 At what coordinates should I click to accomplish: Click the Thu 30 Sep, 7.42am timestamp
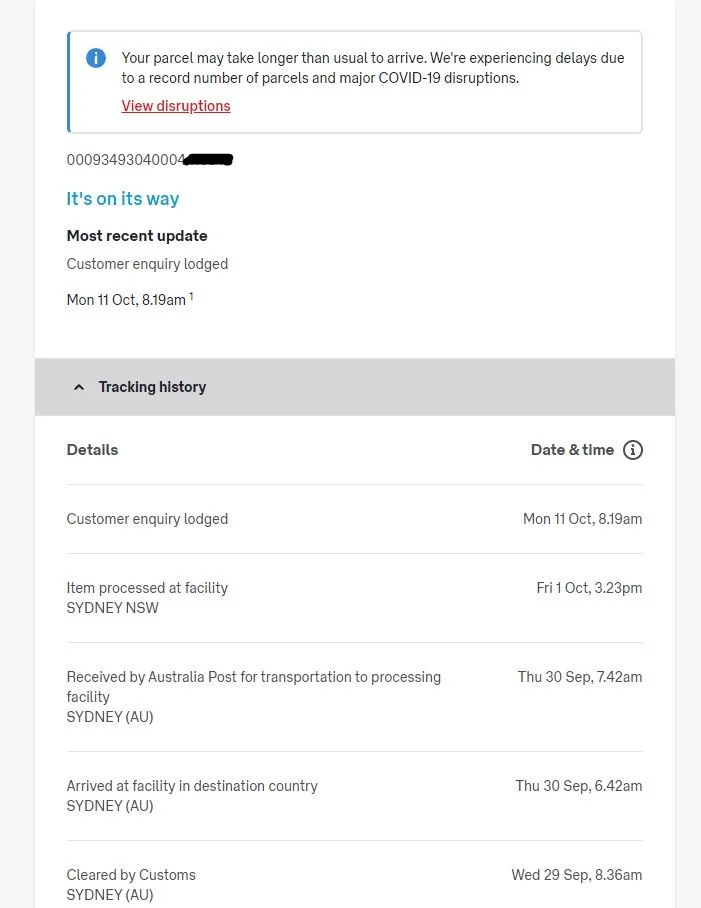coord(580,677)
